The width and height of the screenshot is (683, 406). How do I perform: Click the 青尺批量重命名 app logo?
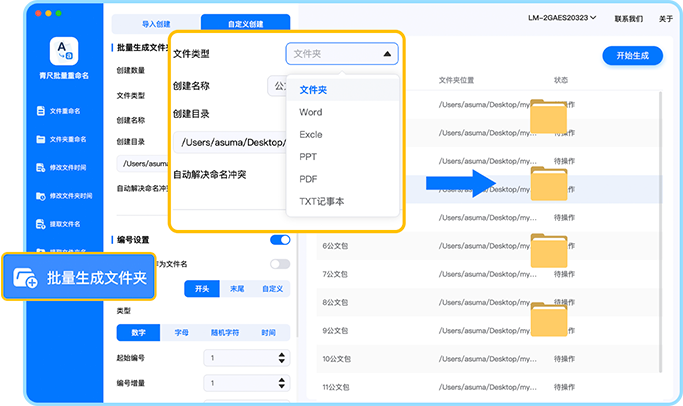click(62, 50)
